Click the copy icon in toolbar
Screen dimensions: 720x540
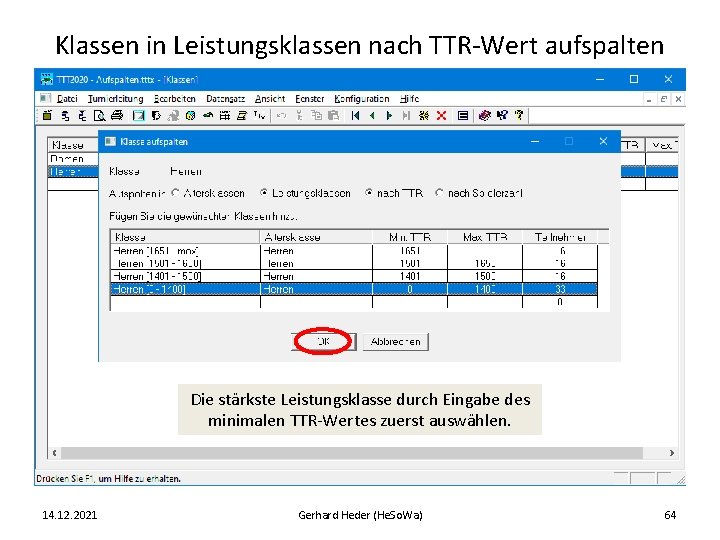tap(316, 116)
